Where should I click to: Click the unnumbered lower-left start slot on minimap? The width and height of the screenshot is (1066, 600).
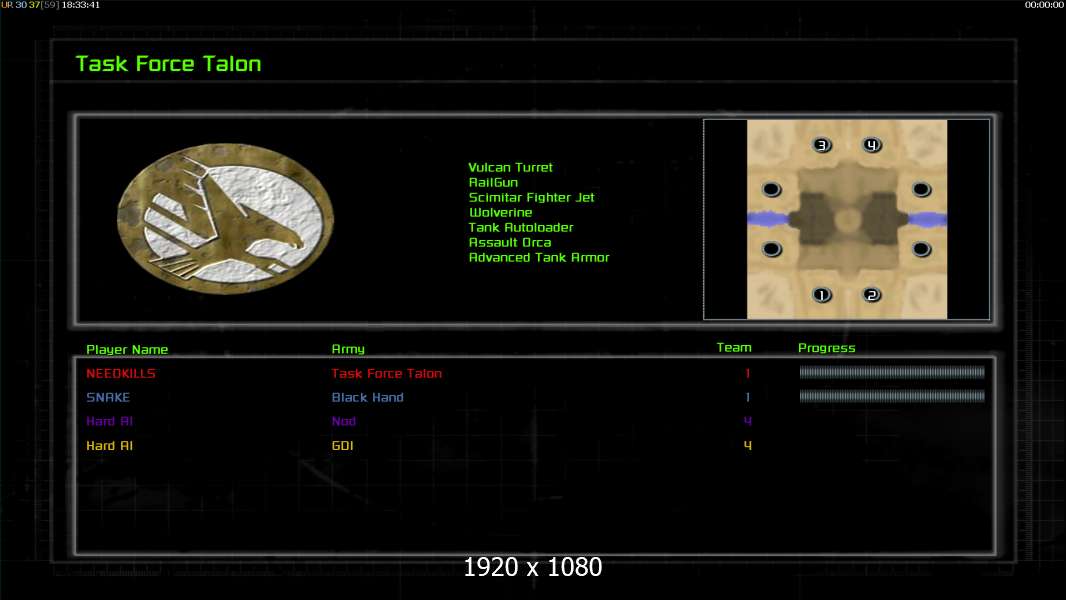pyautogui.click(x=772, y=249)
